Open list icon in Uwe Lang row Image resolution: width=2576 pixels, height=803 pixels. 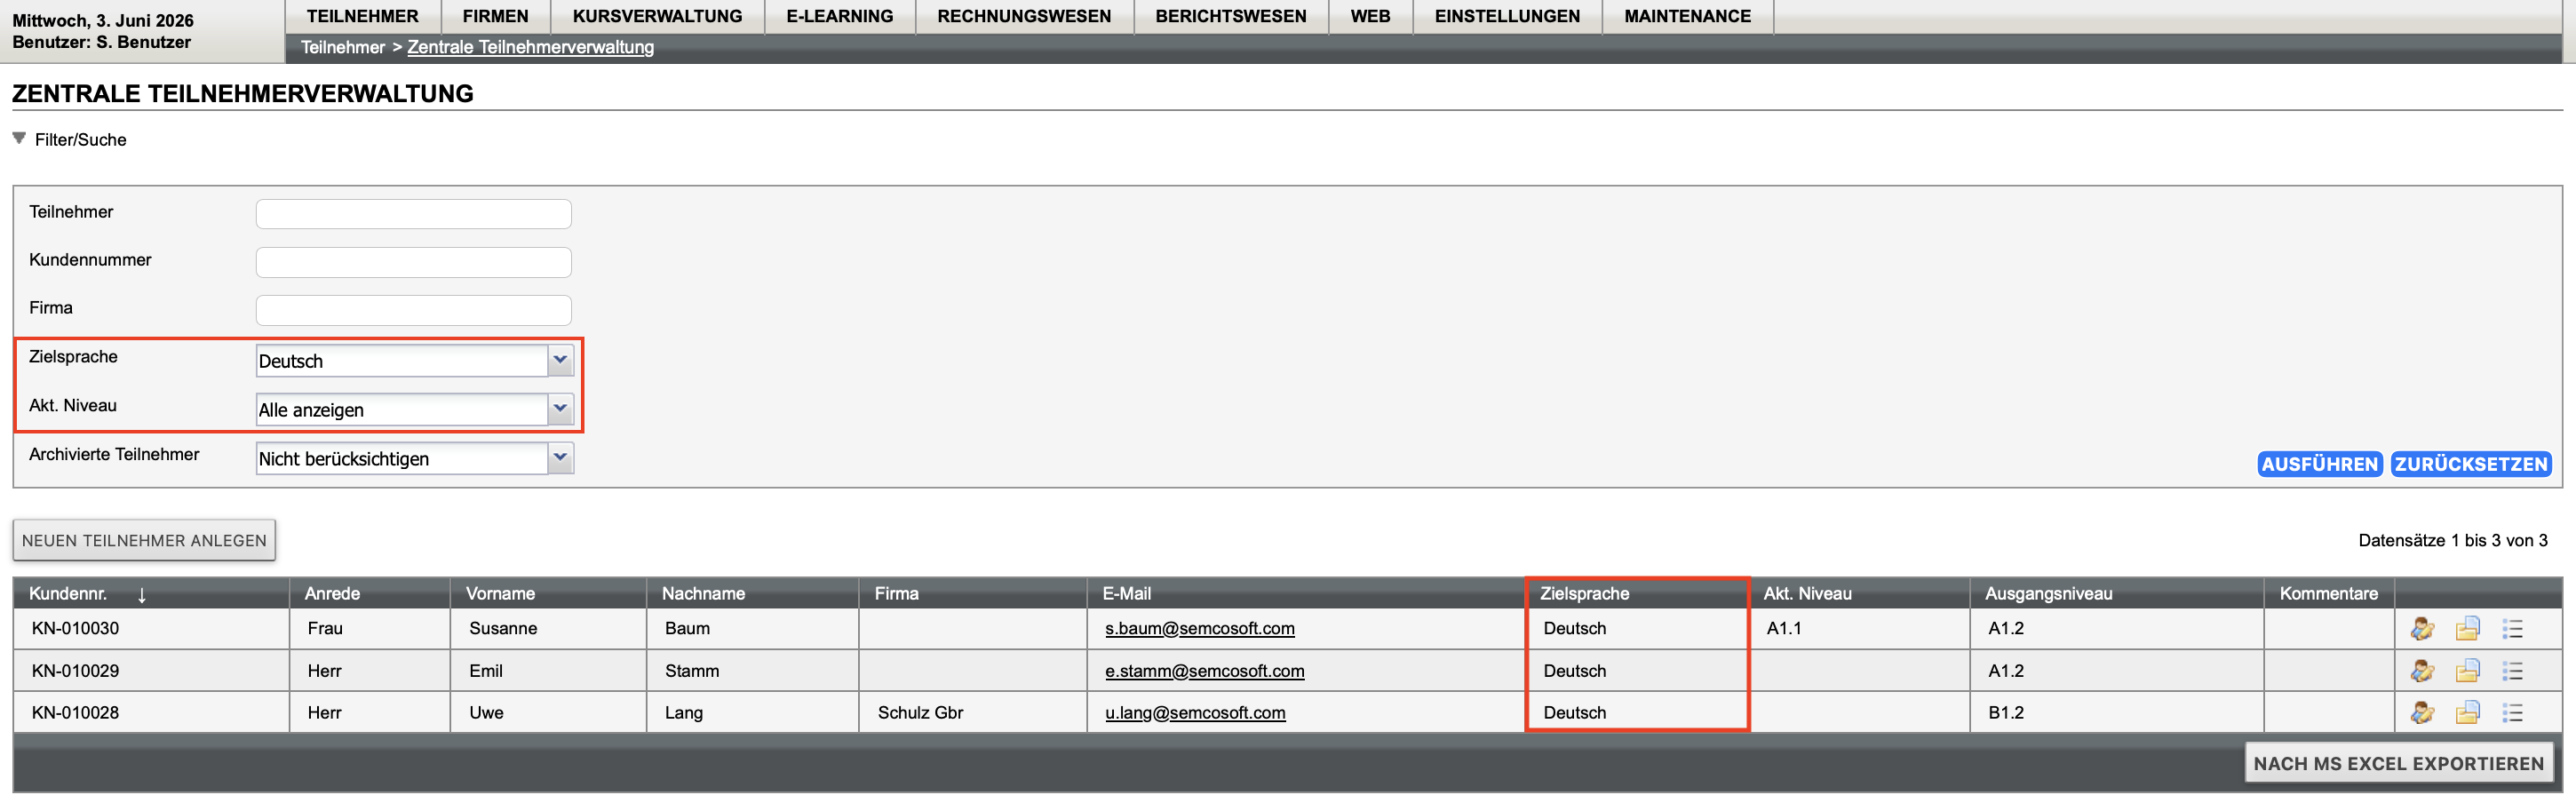(x=2513, y=713)
